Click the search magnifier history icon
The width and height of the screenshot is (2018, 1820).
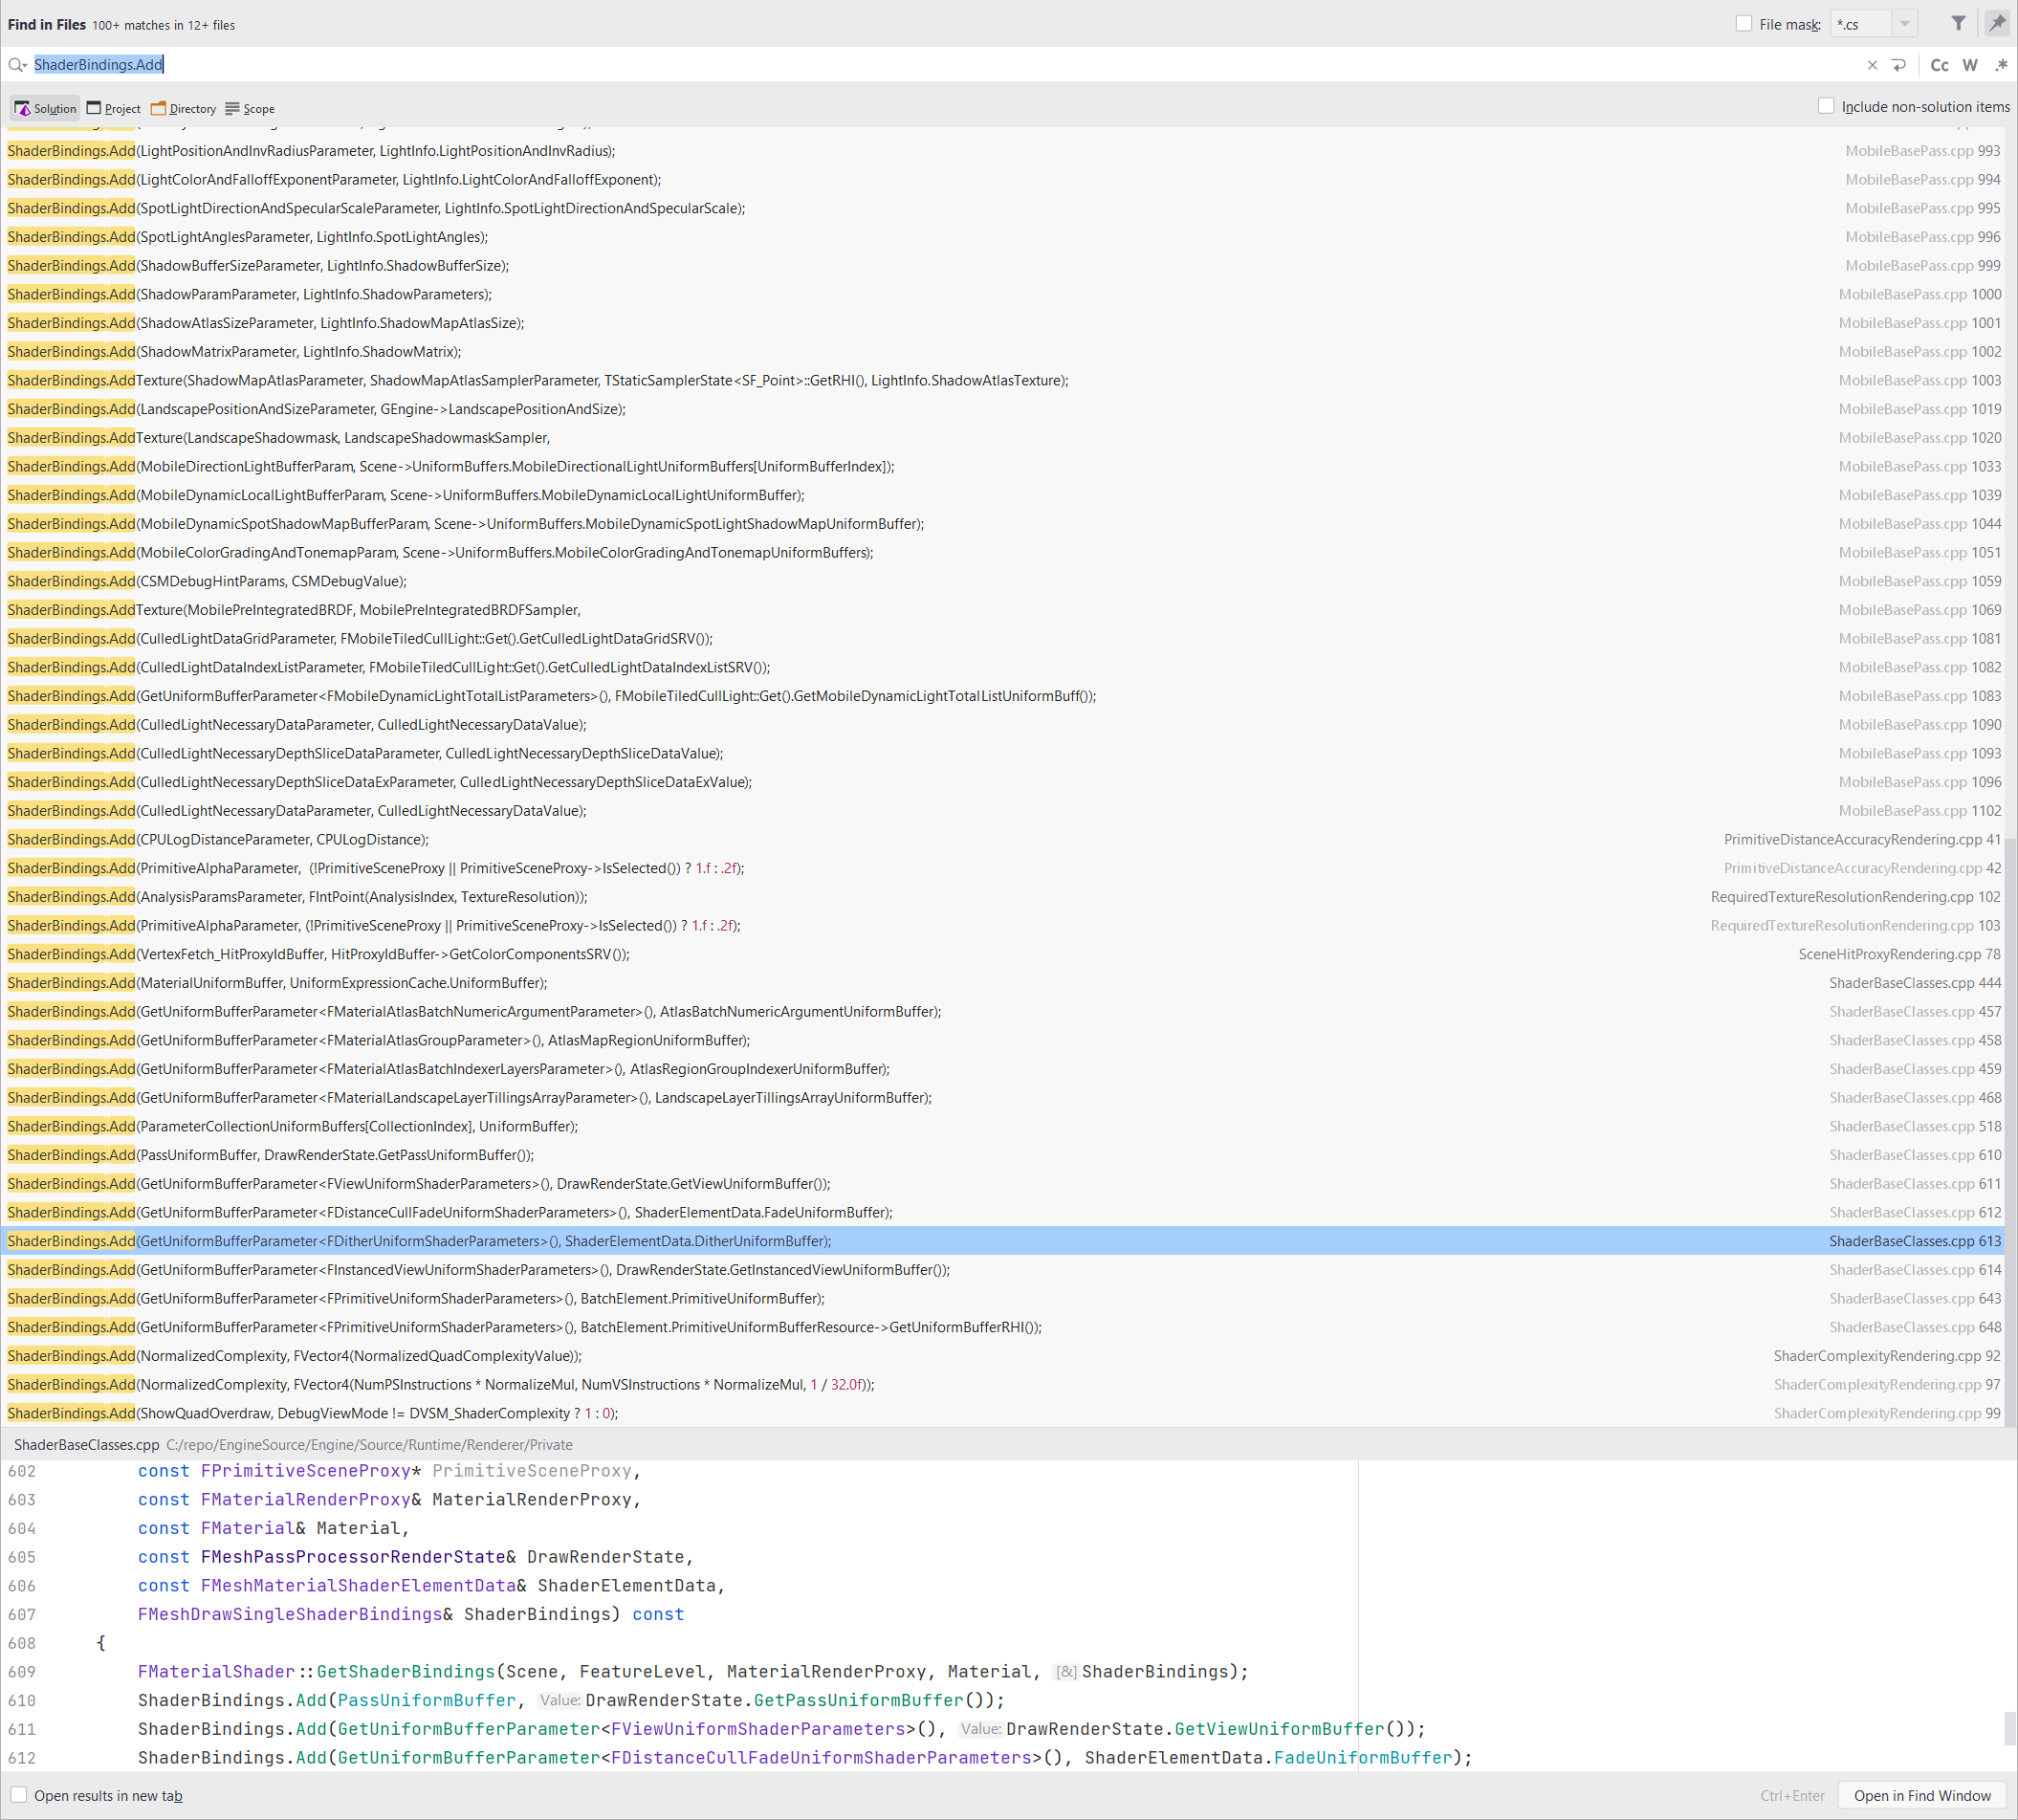coord(17,65)
